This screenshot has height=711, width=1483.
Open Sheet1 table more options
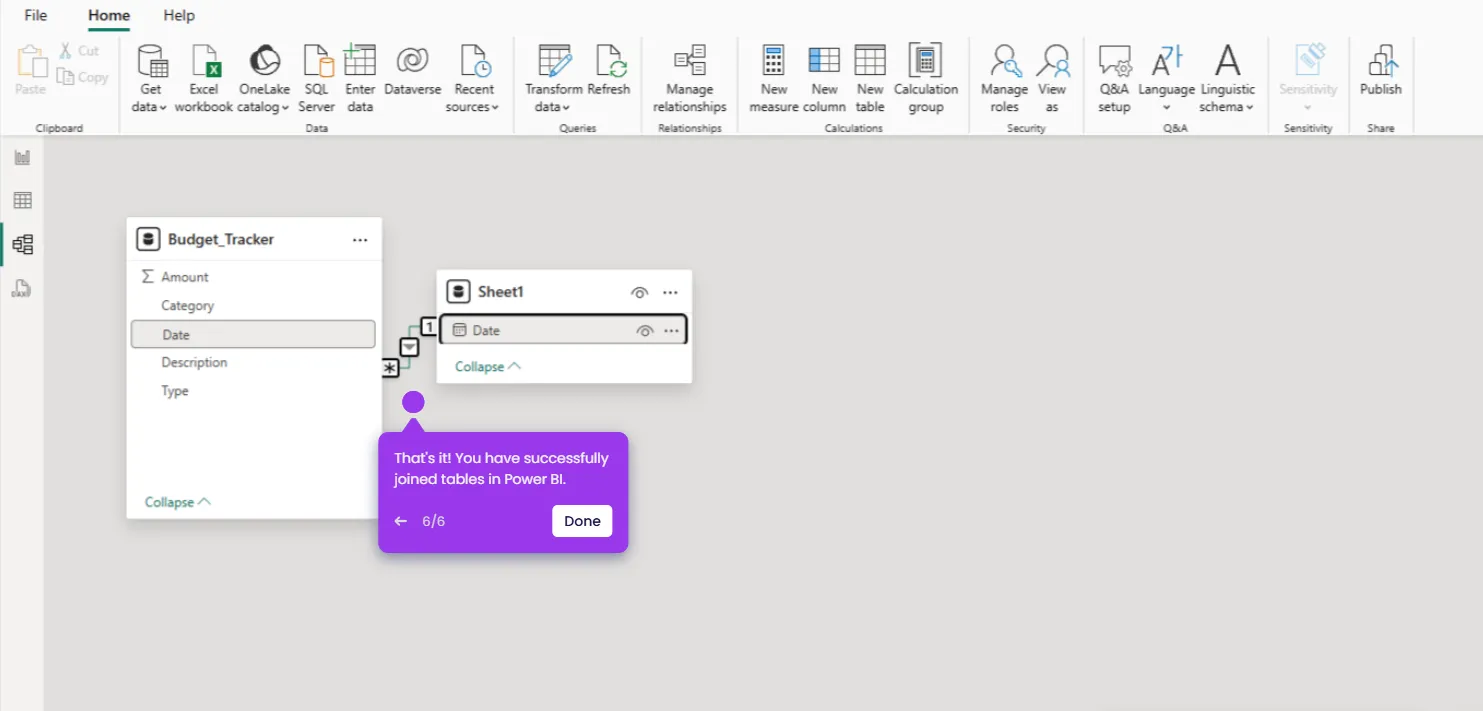tap(670, 292)
